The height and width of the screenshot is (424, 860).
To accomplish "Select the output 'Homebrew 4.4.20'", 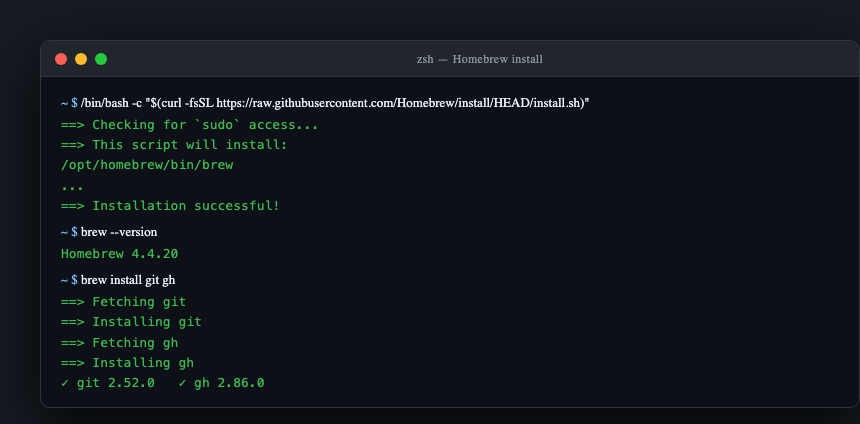I will [x=120, y=254].
